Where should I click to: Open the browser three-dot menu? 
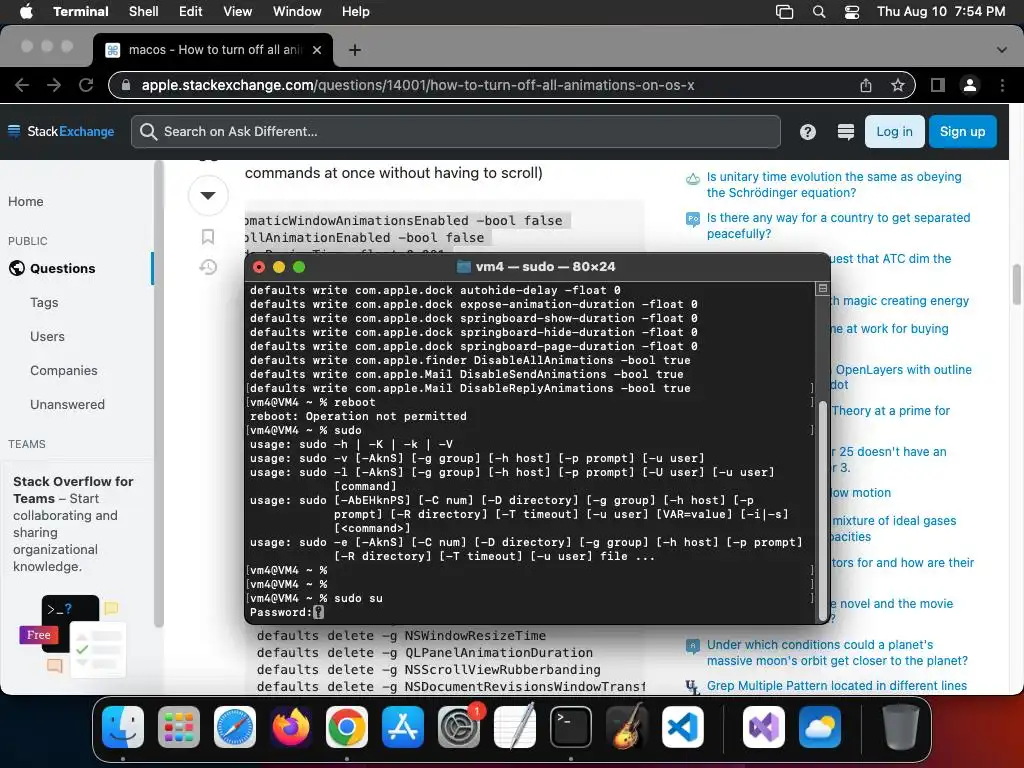coord(1002,85)
